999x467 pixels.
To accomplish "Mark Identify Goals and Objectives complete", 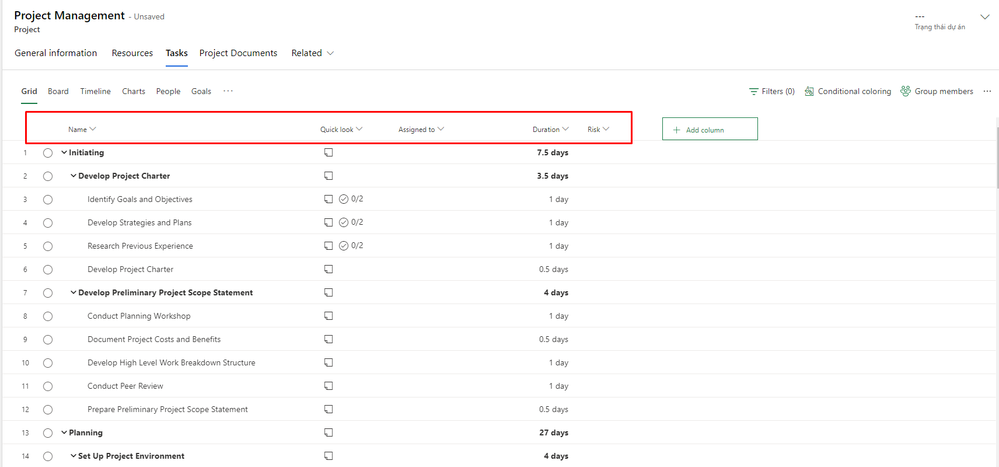I will click(48, 199).
